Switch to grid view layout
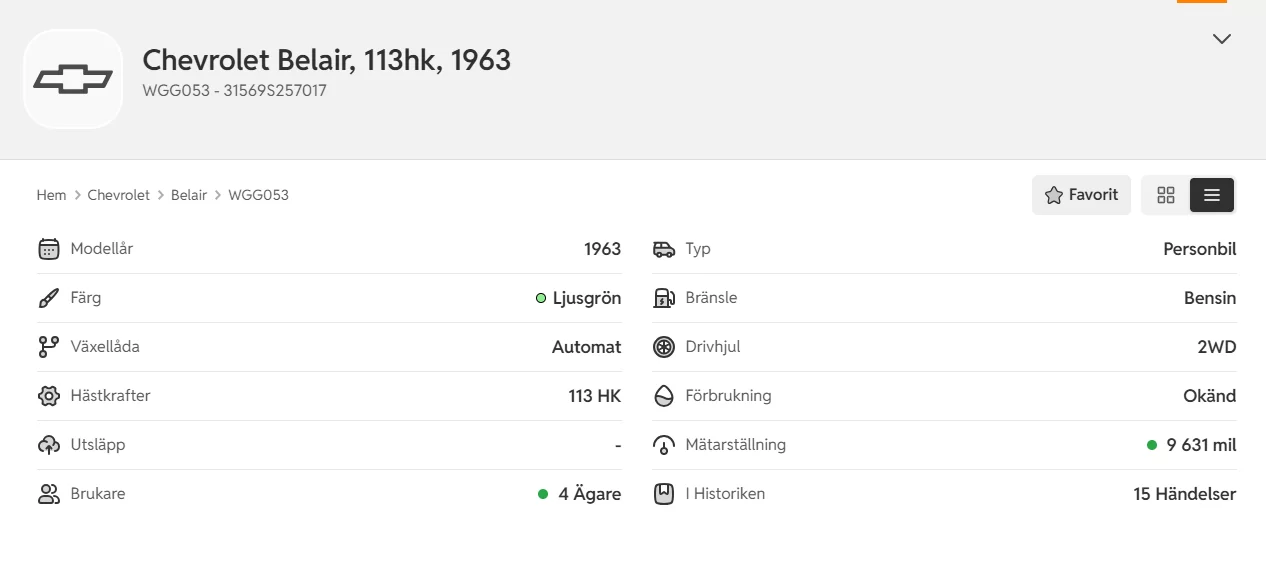 [1166, 195]
